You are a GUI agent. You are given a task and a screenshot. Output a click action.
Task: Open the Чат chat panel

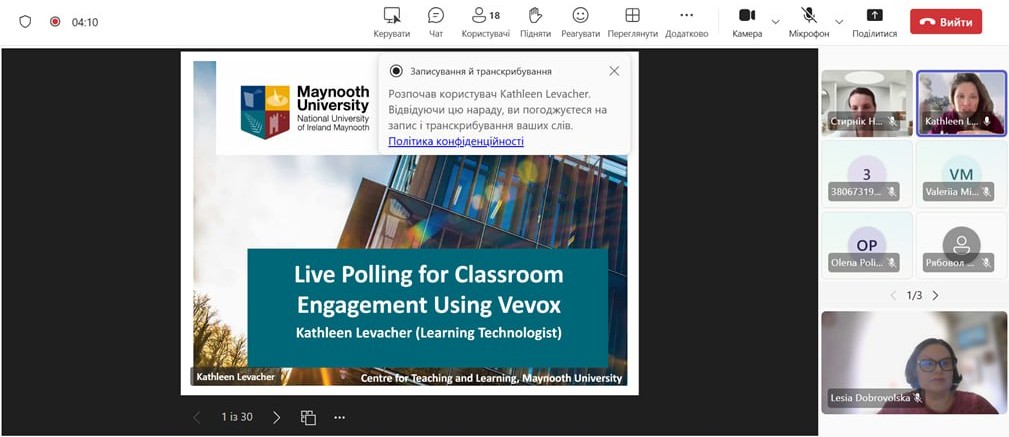click(436, 22)
